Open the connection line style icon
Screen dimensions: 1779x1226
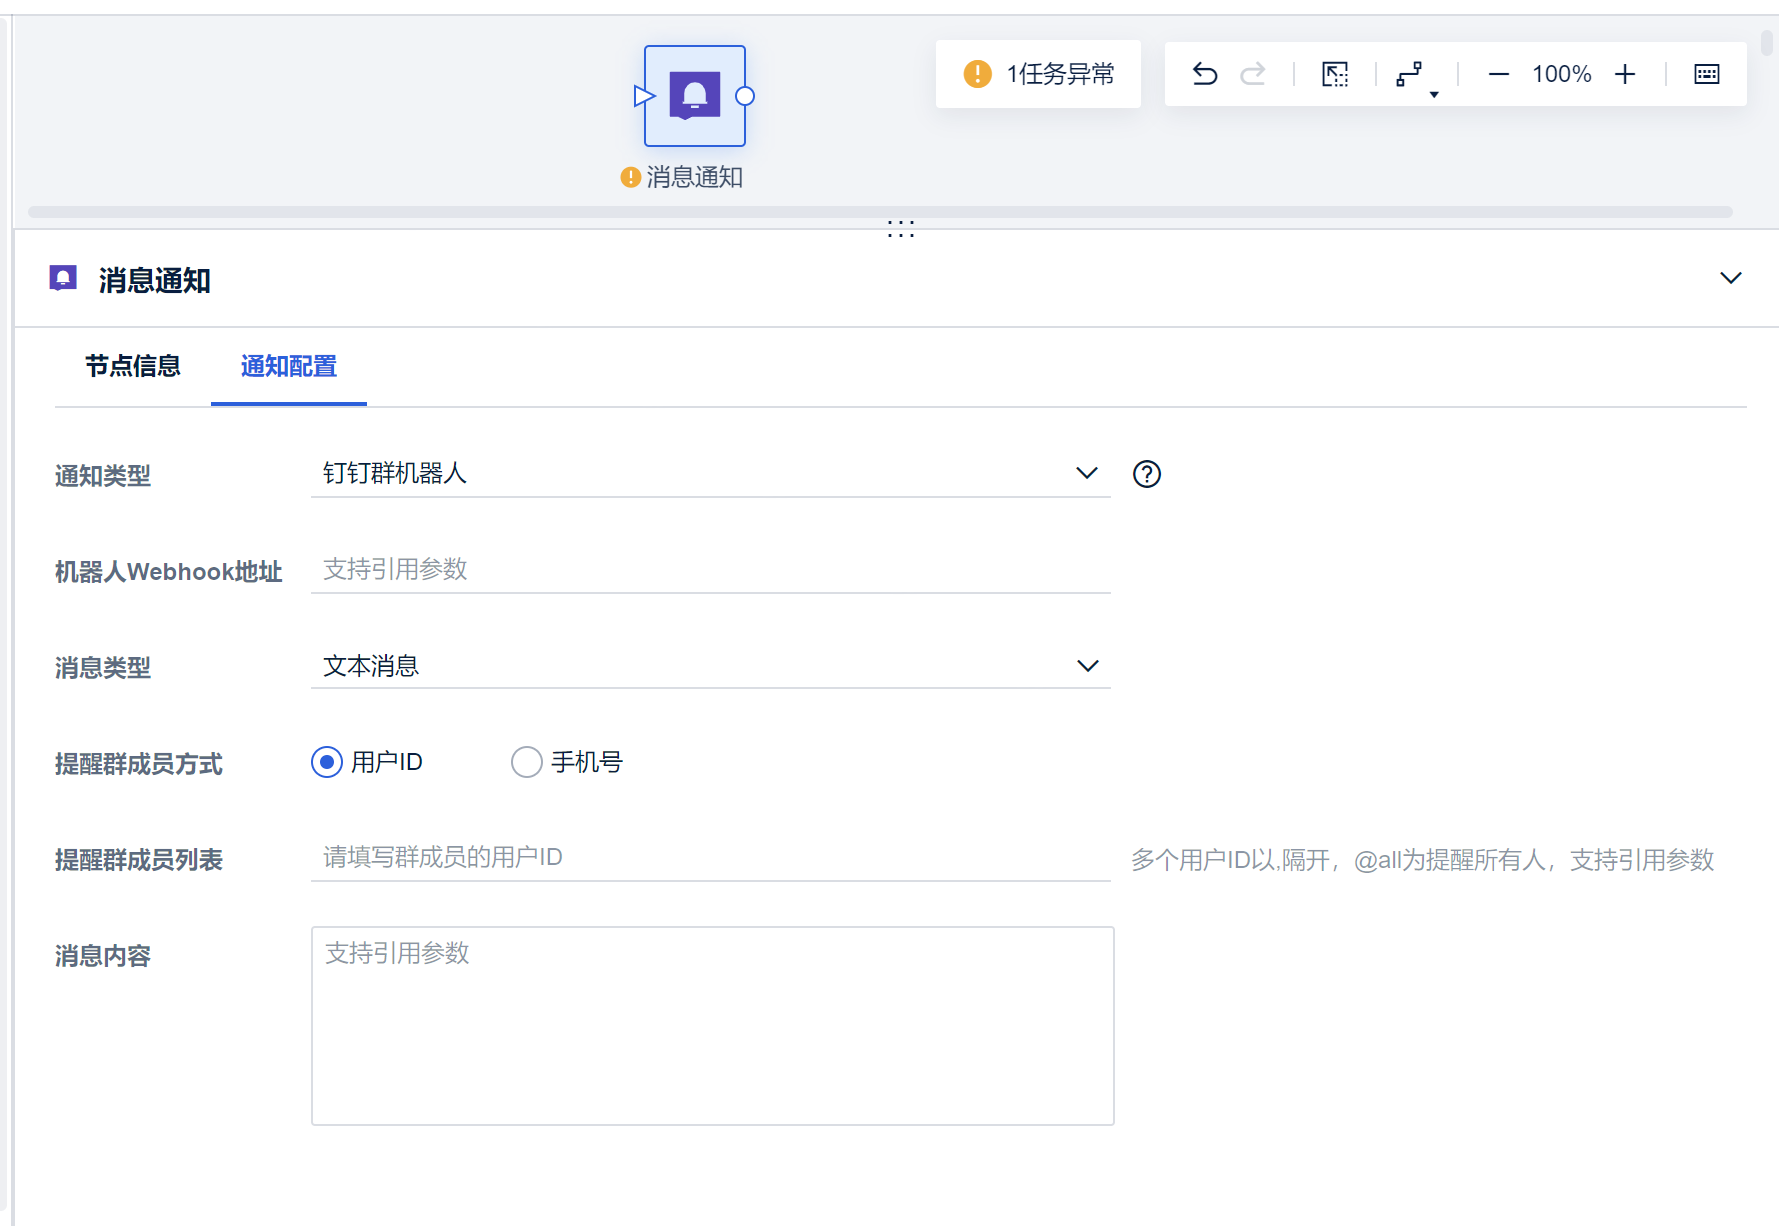[x=1410, y=74]
